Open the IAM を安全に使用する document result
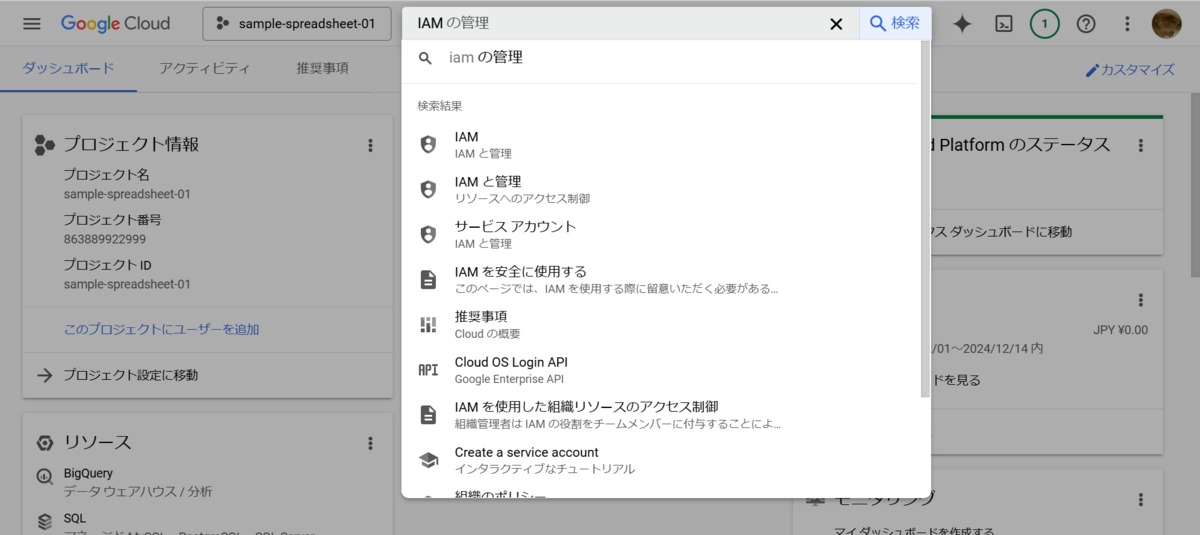Image resolution: width=1200 pixels, height=535 pixels. pyautogui.click(x=660, y=280)
